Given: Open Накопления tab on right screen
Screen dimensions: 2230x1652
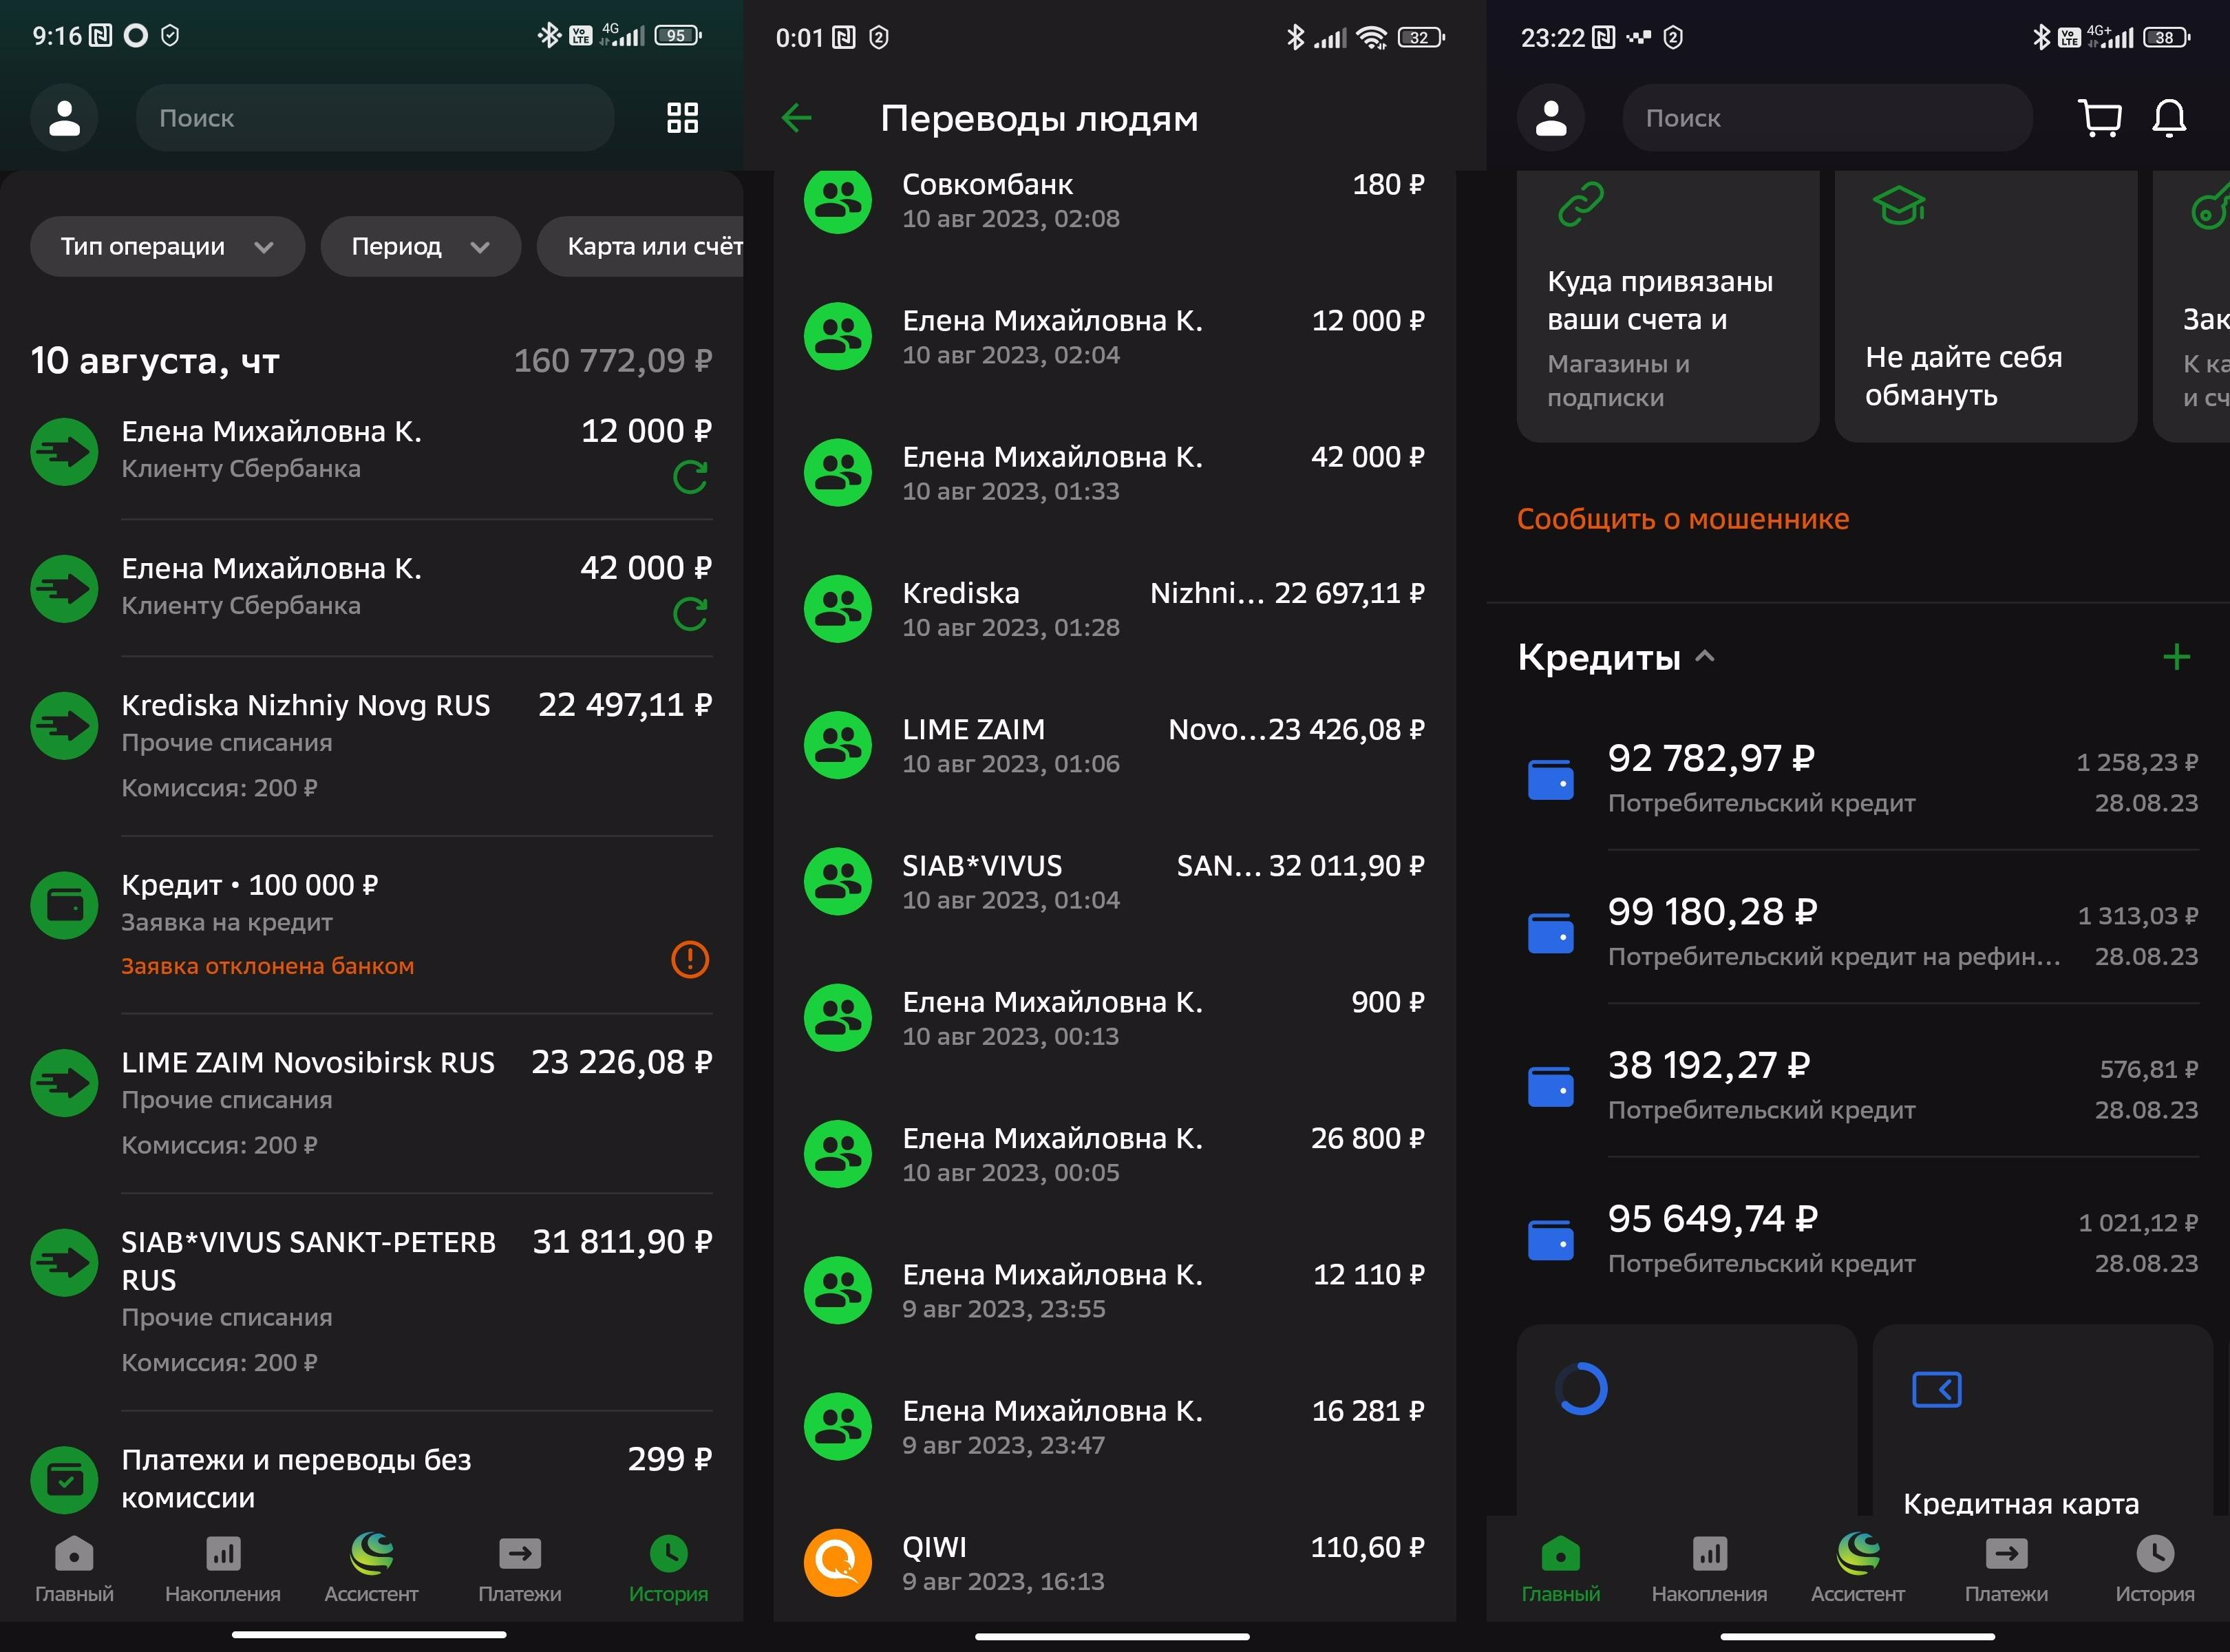Looking at the screenshot, I should click(1709, 1570).
